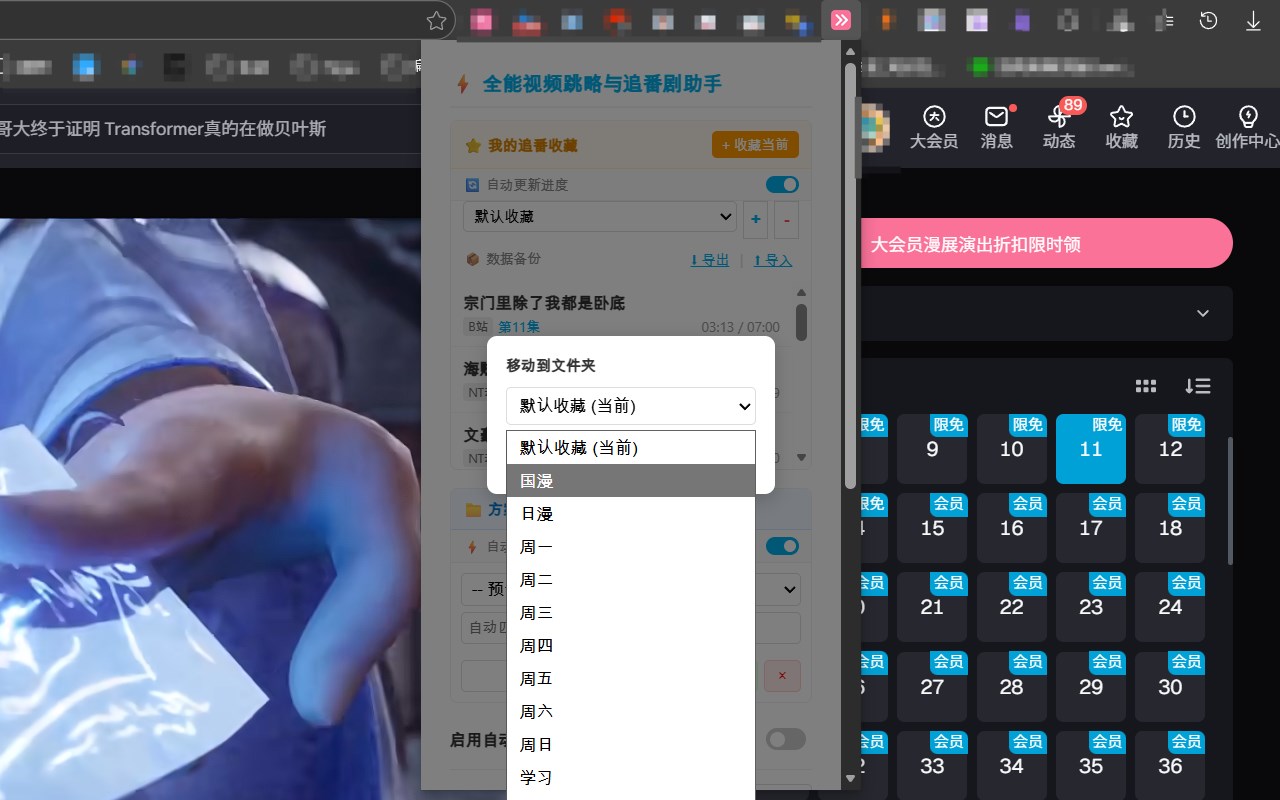Open the 移动到文件夹 combo box
Screen dimensions: 1280x800
click(x=631, y=406)
